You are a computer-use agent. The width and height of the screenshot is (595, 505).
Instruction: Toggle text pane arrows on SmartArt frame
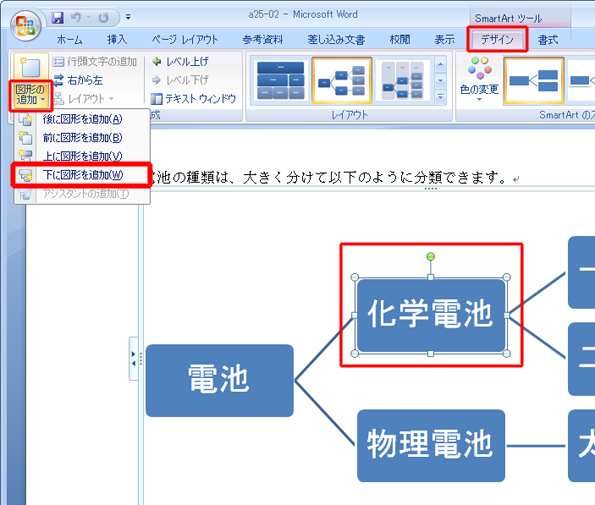pyautogui.click(x=133, y=358)
